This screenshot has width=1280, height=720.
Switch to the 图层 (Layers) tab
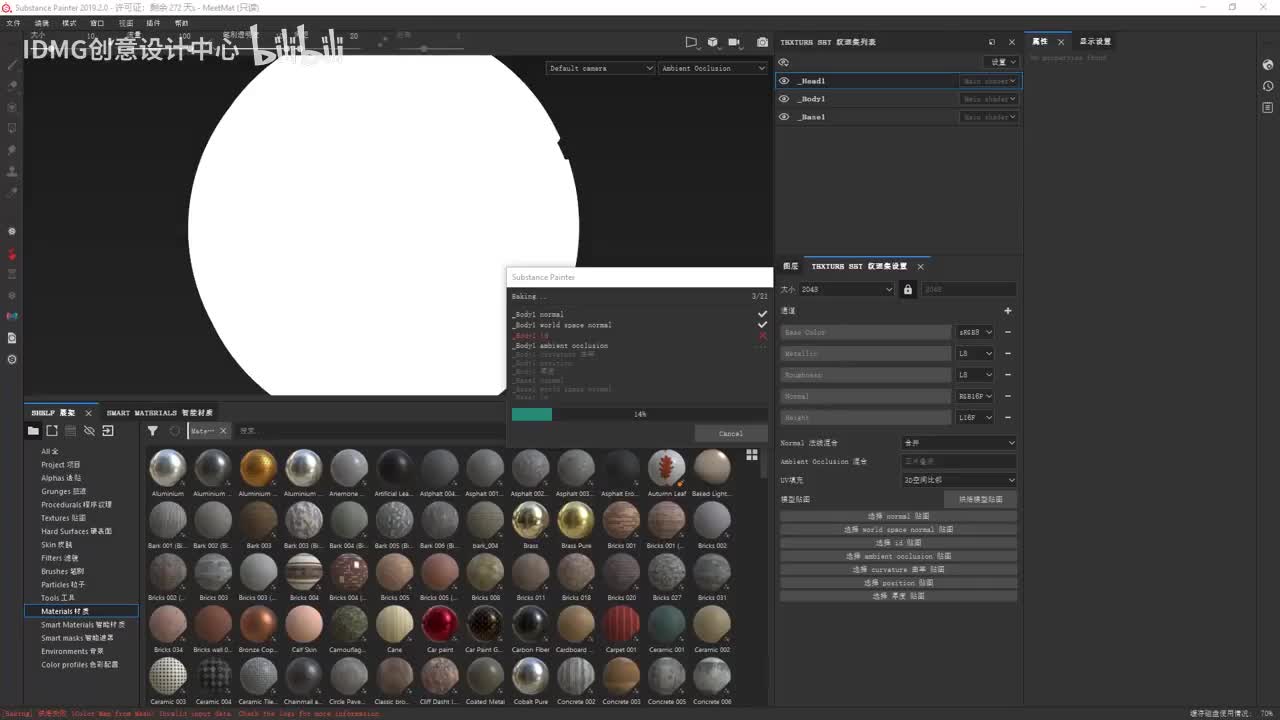[x=791, y=266]
